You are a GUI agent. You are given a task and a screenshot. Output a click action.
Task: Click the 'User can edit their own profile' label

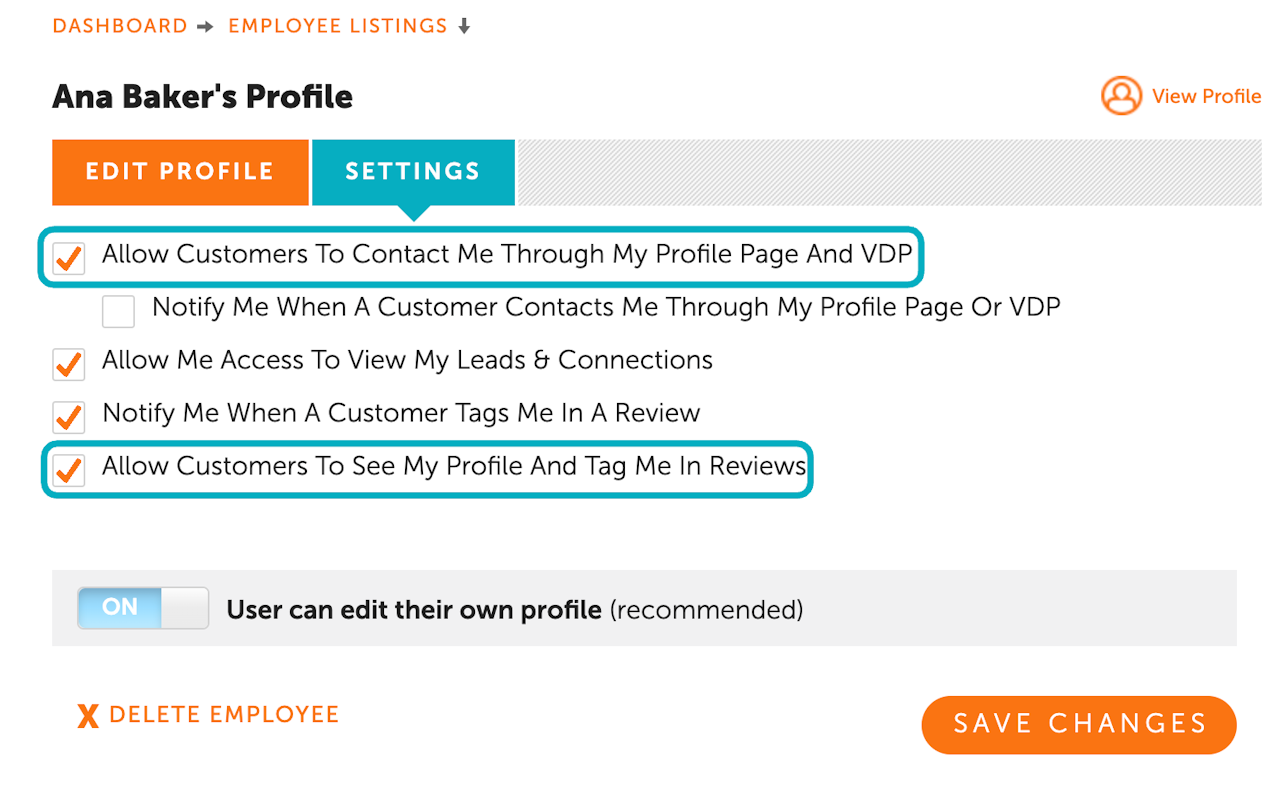414,609
